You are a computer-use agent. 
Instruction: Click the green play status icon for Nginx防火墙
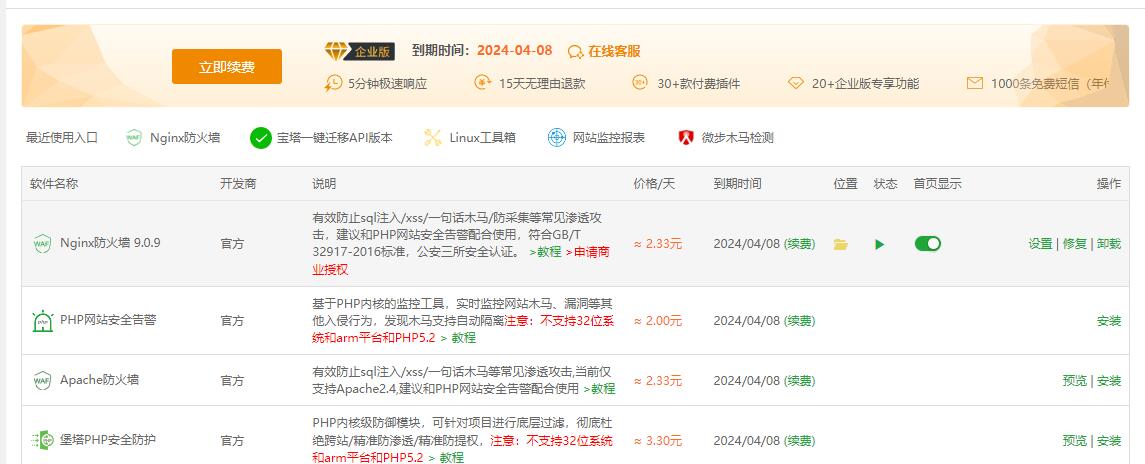880,244
